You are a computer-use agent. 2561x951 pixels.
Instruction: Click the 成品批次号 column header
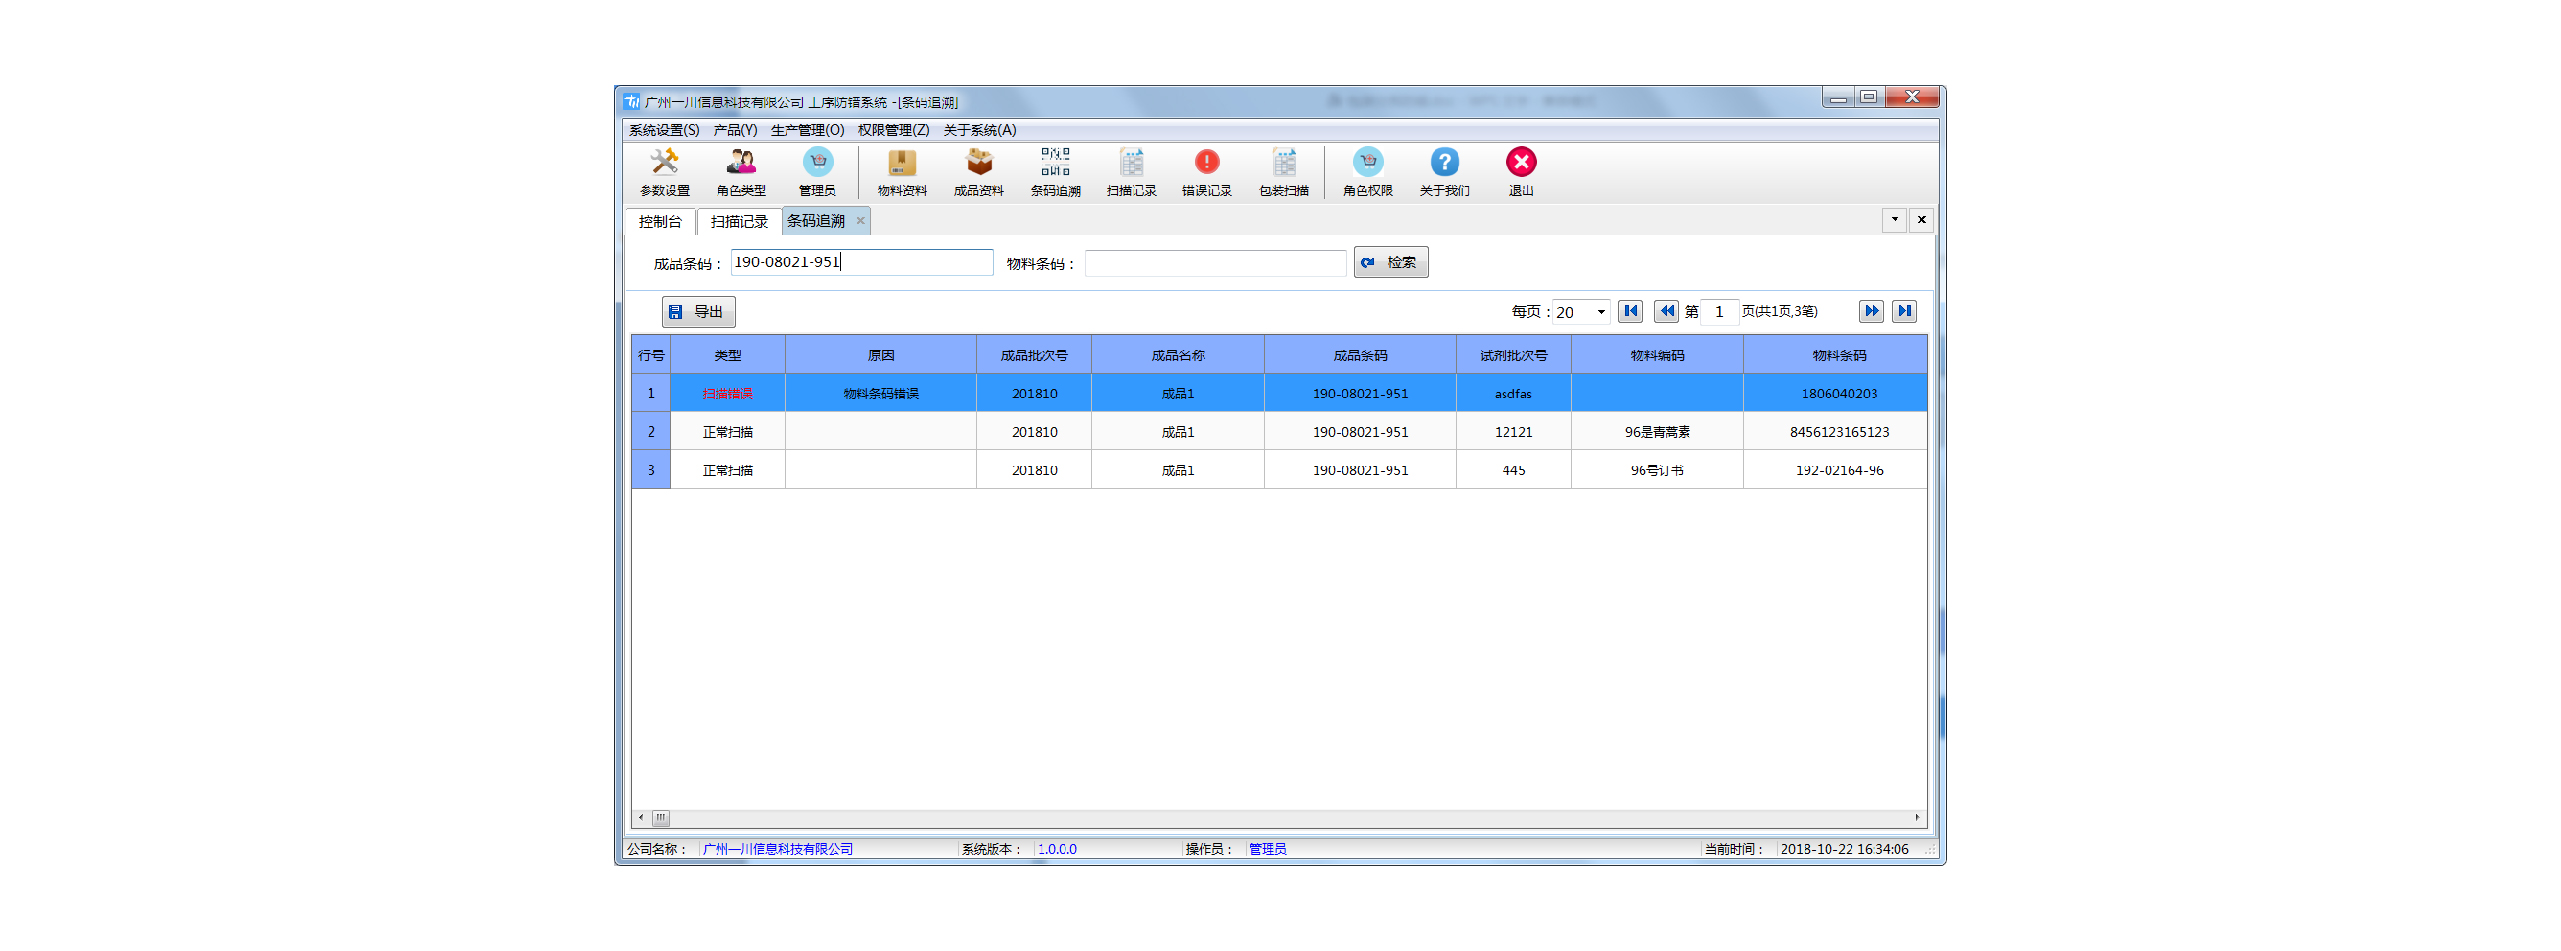pos(1034,355)
